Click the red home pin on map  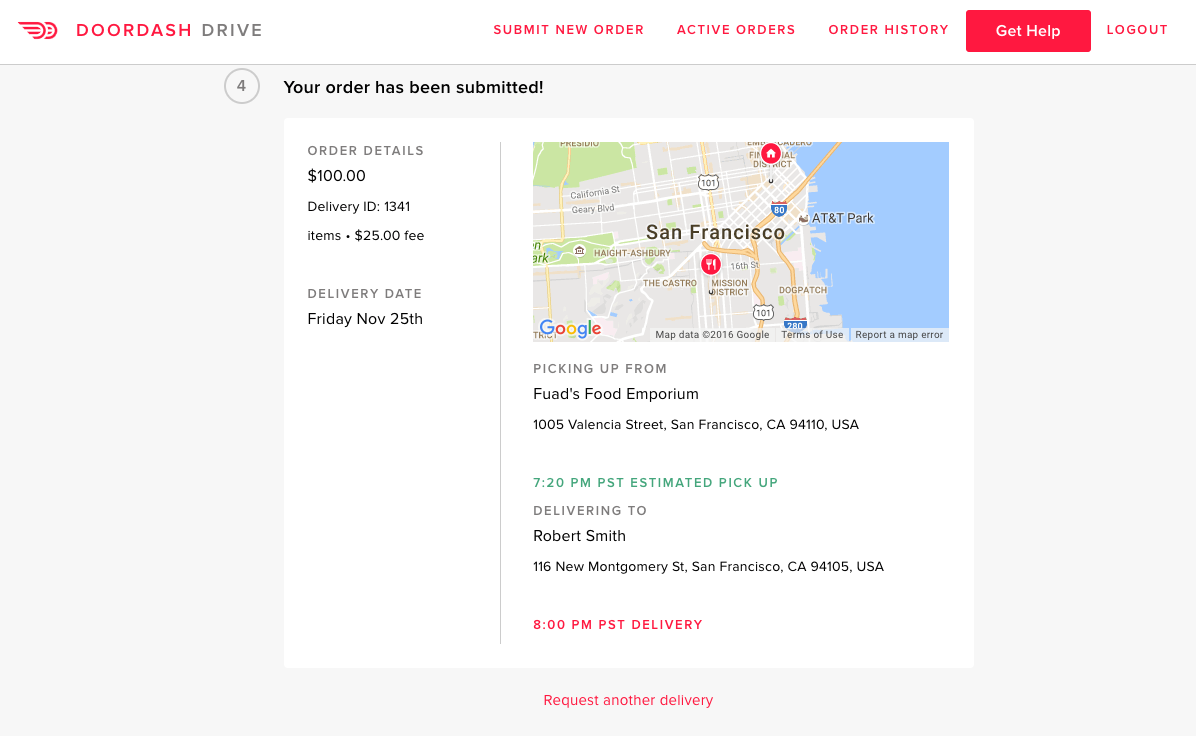(x=770, y=154)
